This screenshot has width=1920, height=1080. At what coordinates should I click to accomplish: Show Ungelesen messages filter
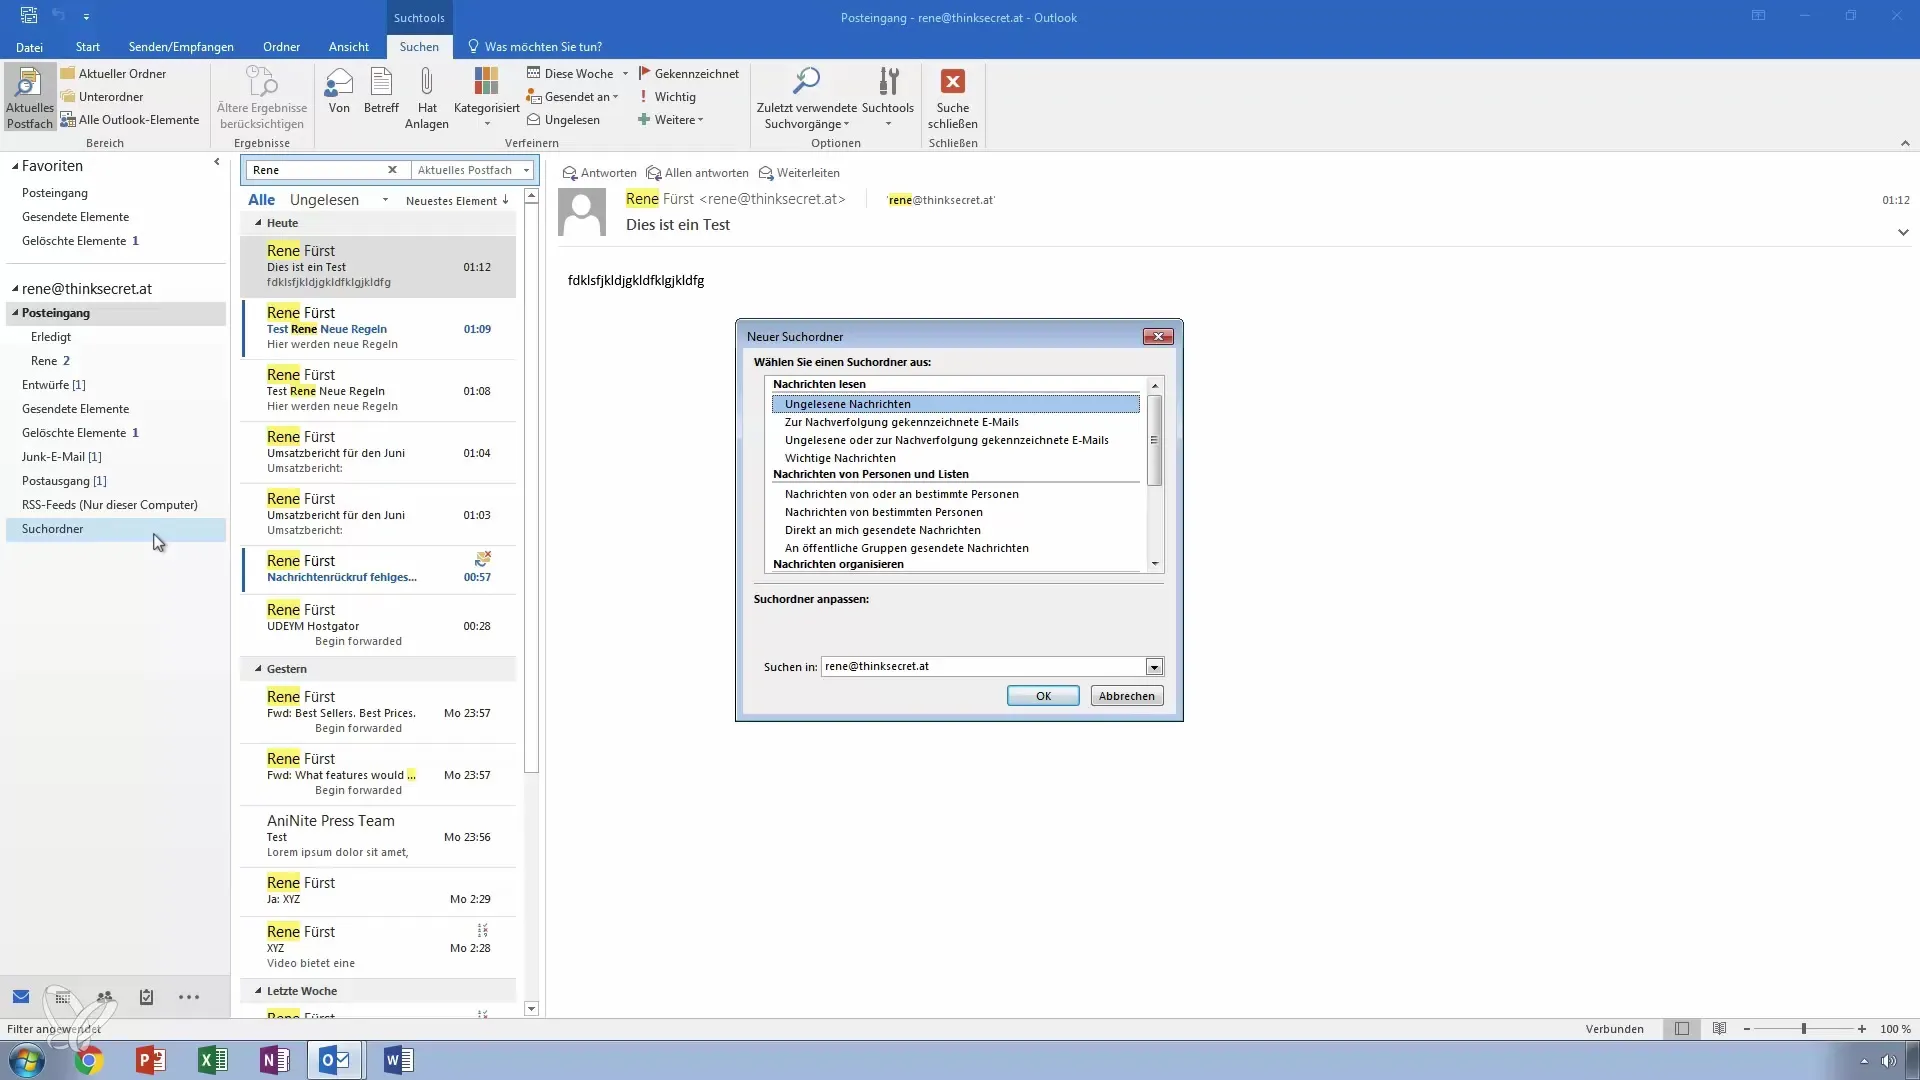click(324, 200)
